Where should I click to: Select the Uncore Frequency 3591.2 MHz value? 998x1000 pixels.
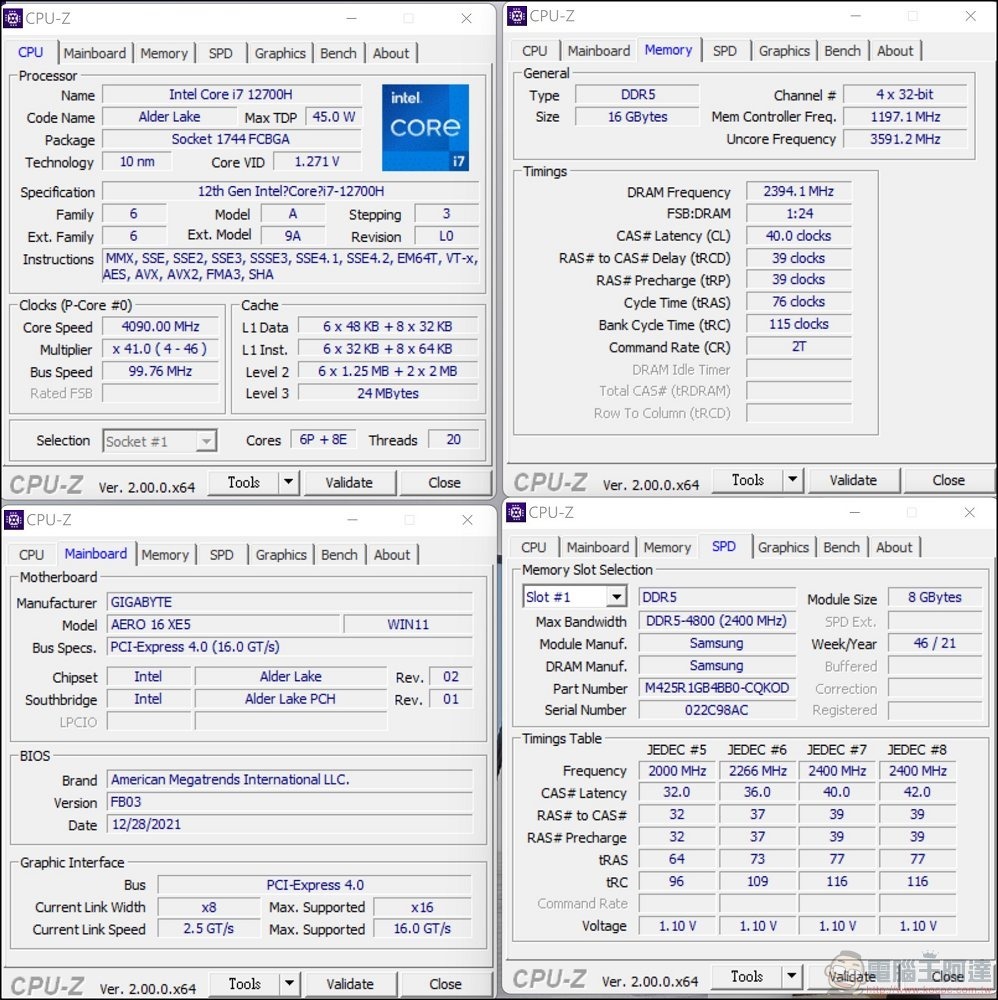pyautogui.click(x=905, y=139)
